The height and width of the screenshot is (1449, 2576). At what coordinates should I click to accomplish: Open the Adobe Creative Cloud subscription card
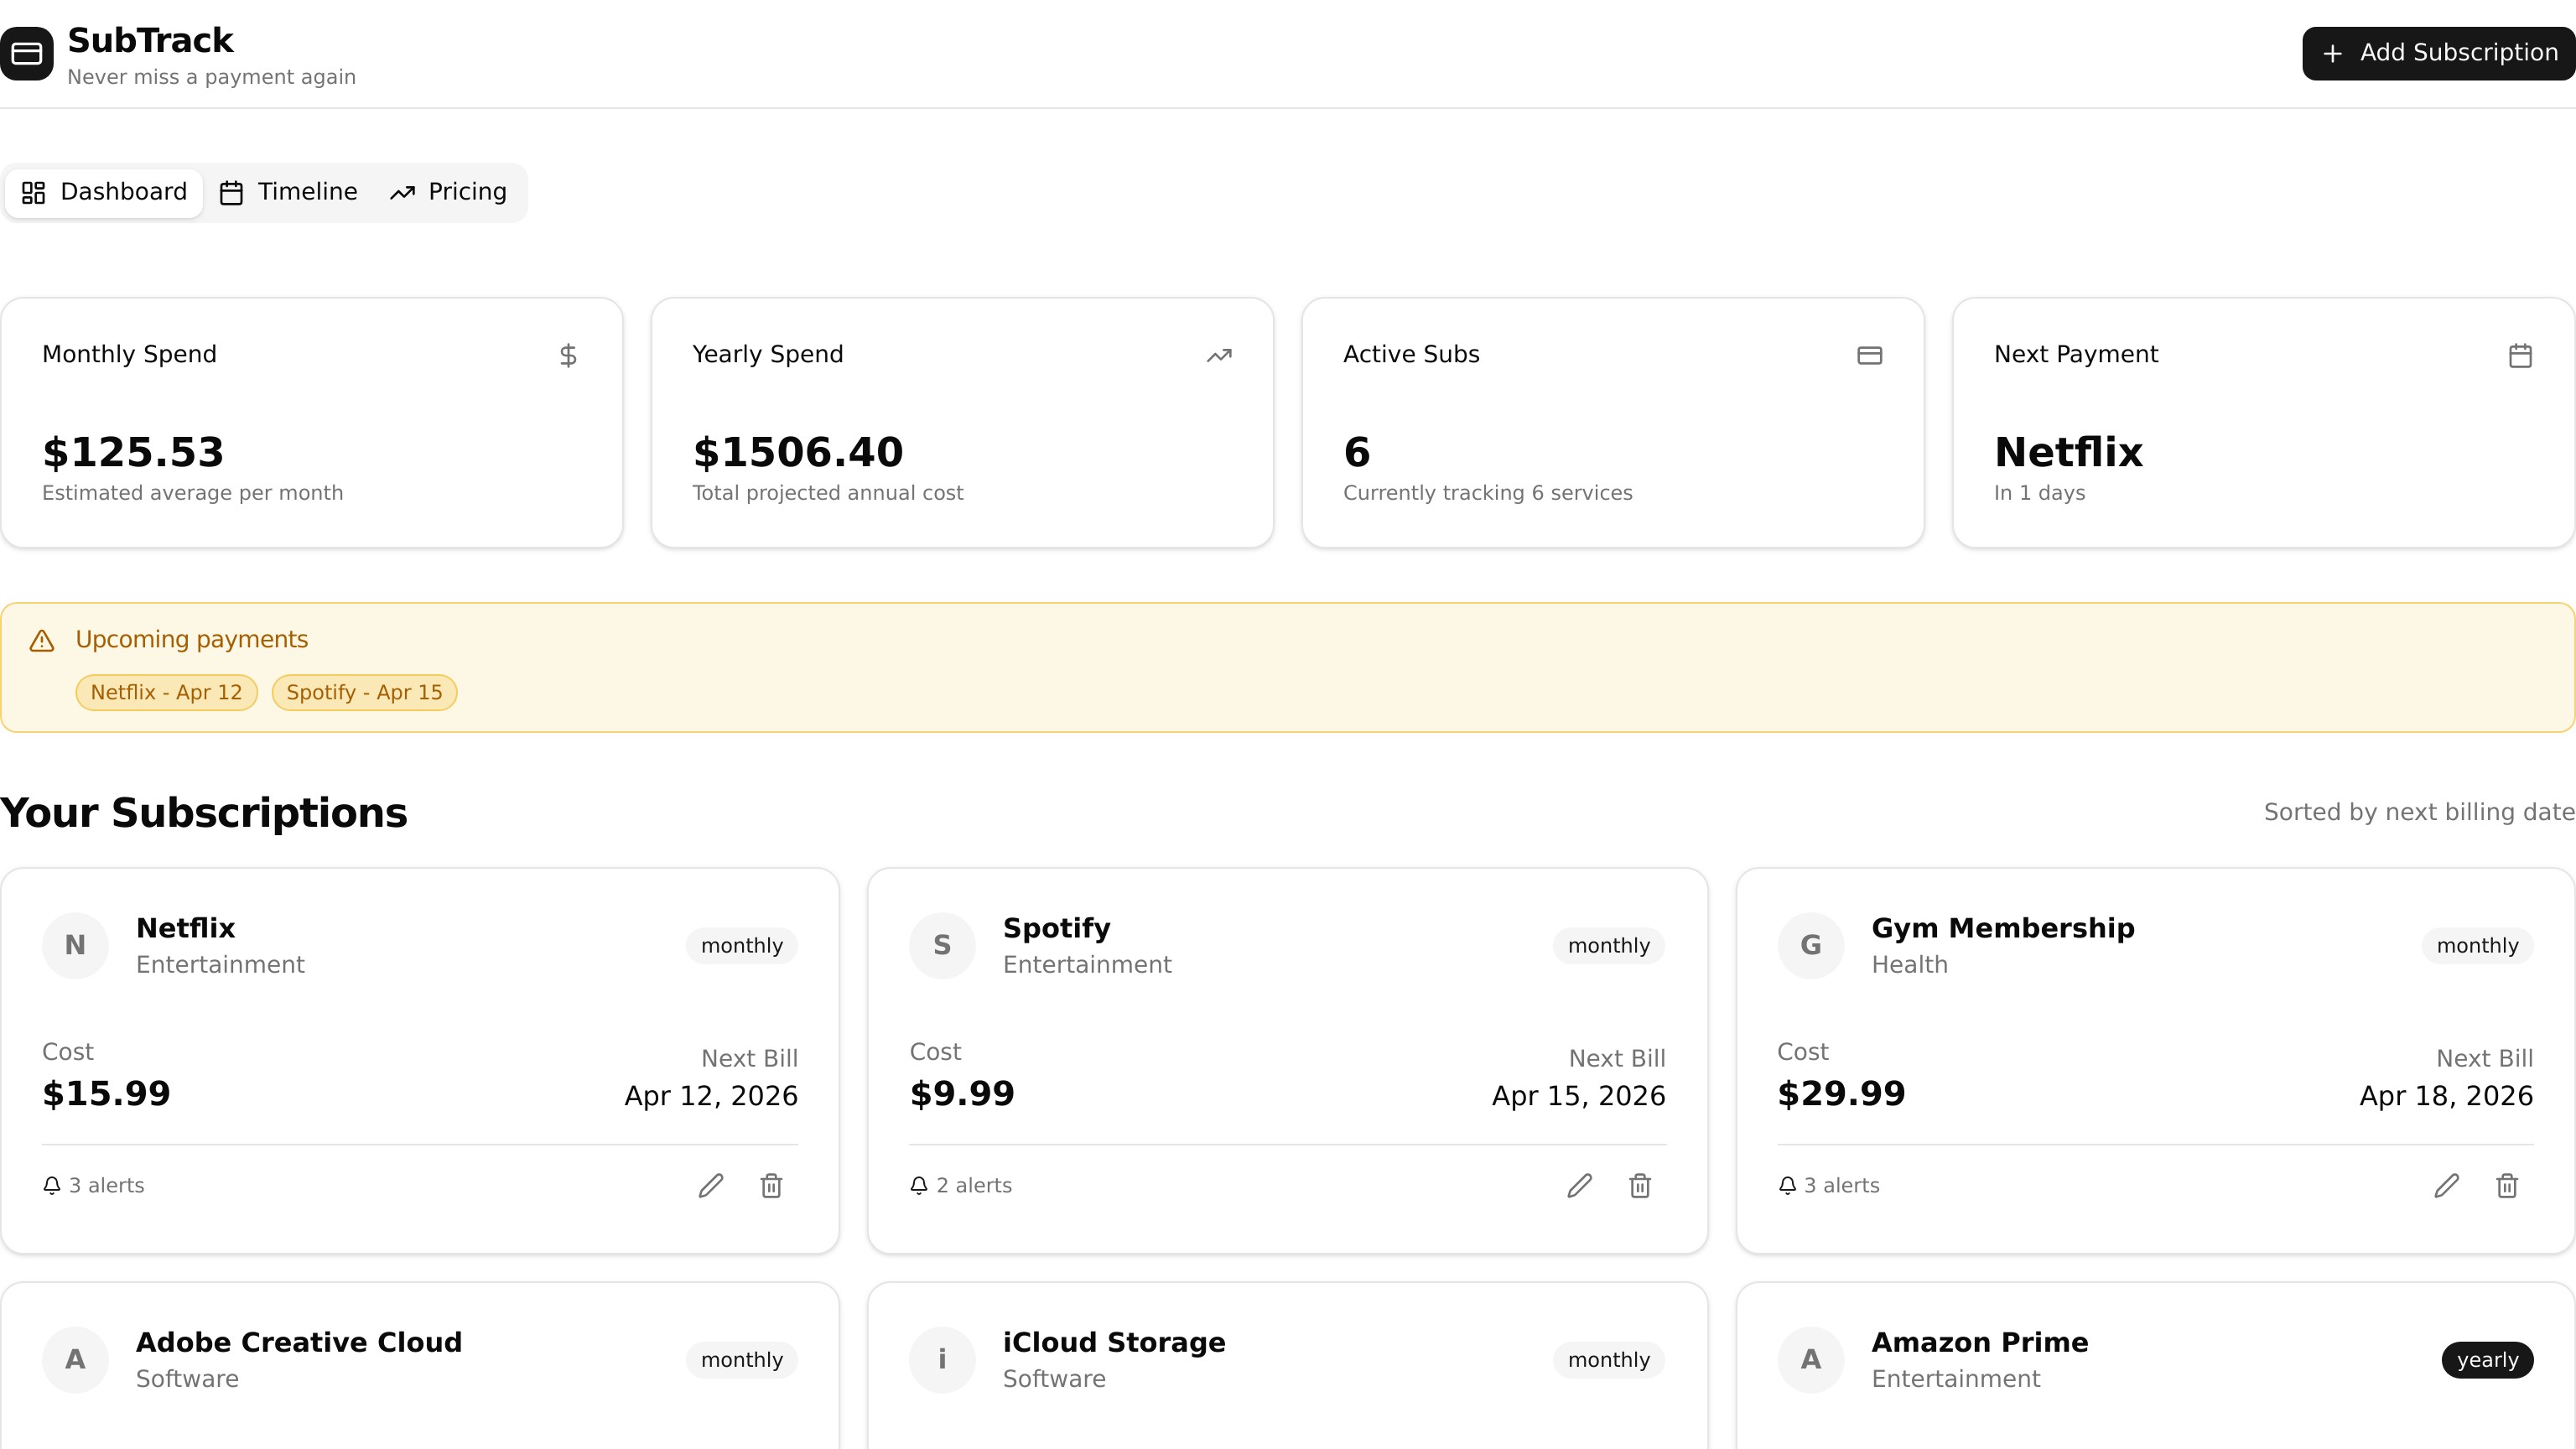[298, 1342]
